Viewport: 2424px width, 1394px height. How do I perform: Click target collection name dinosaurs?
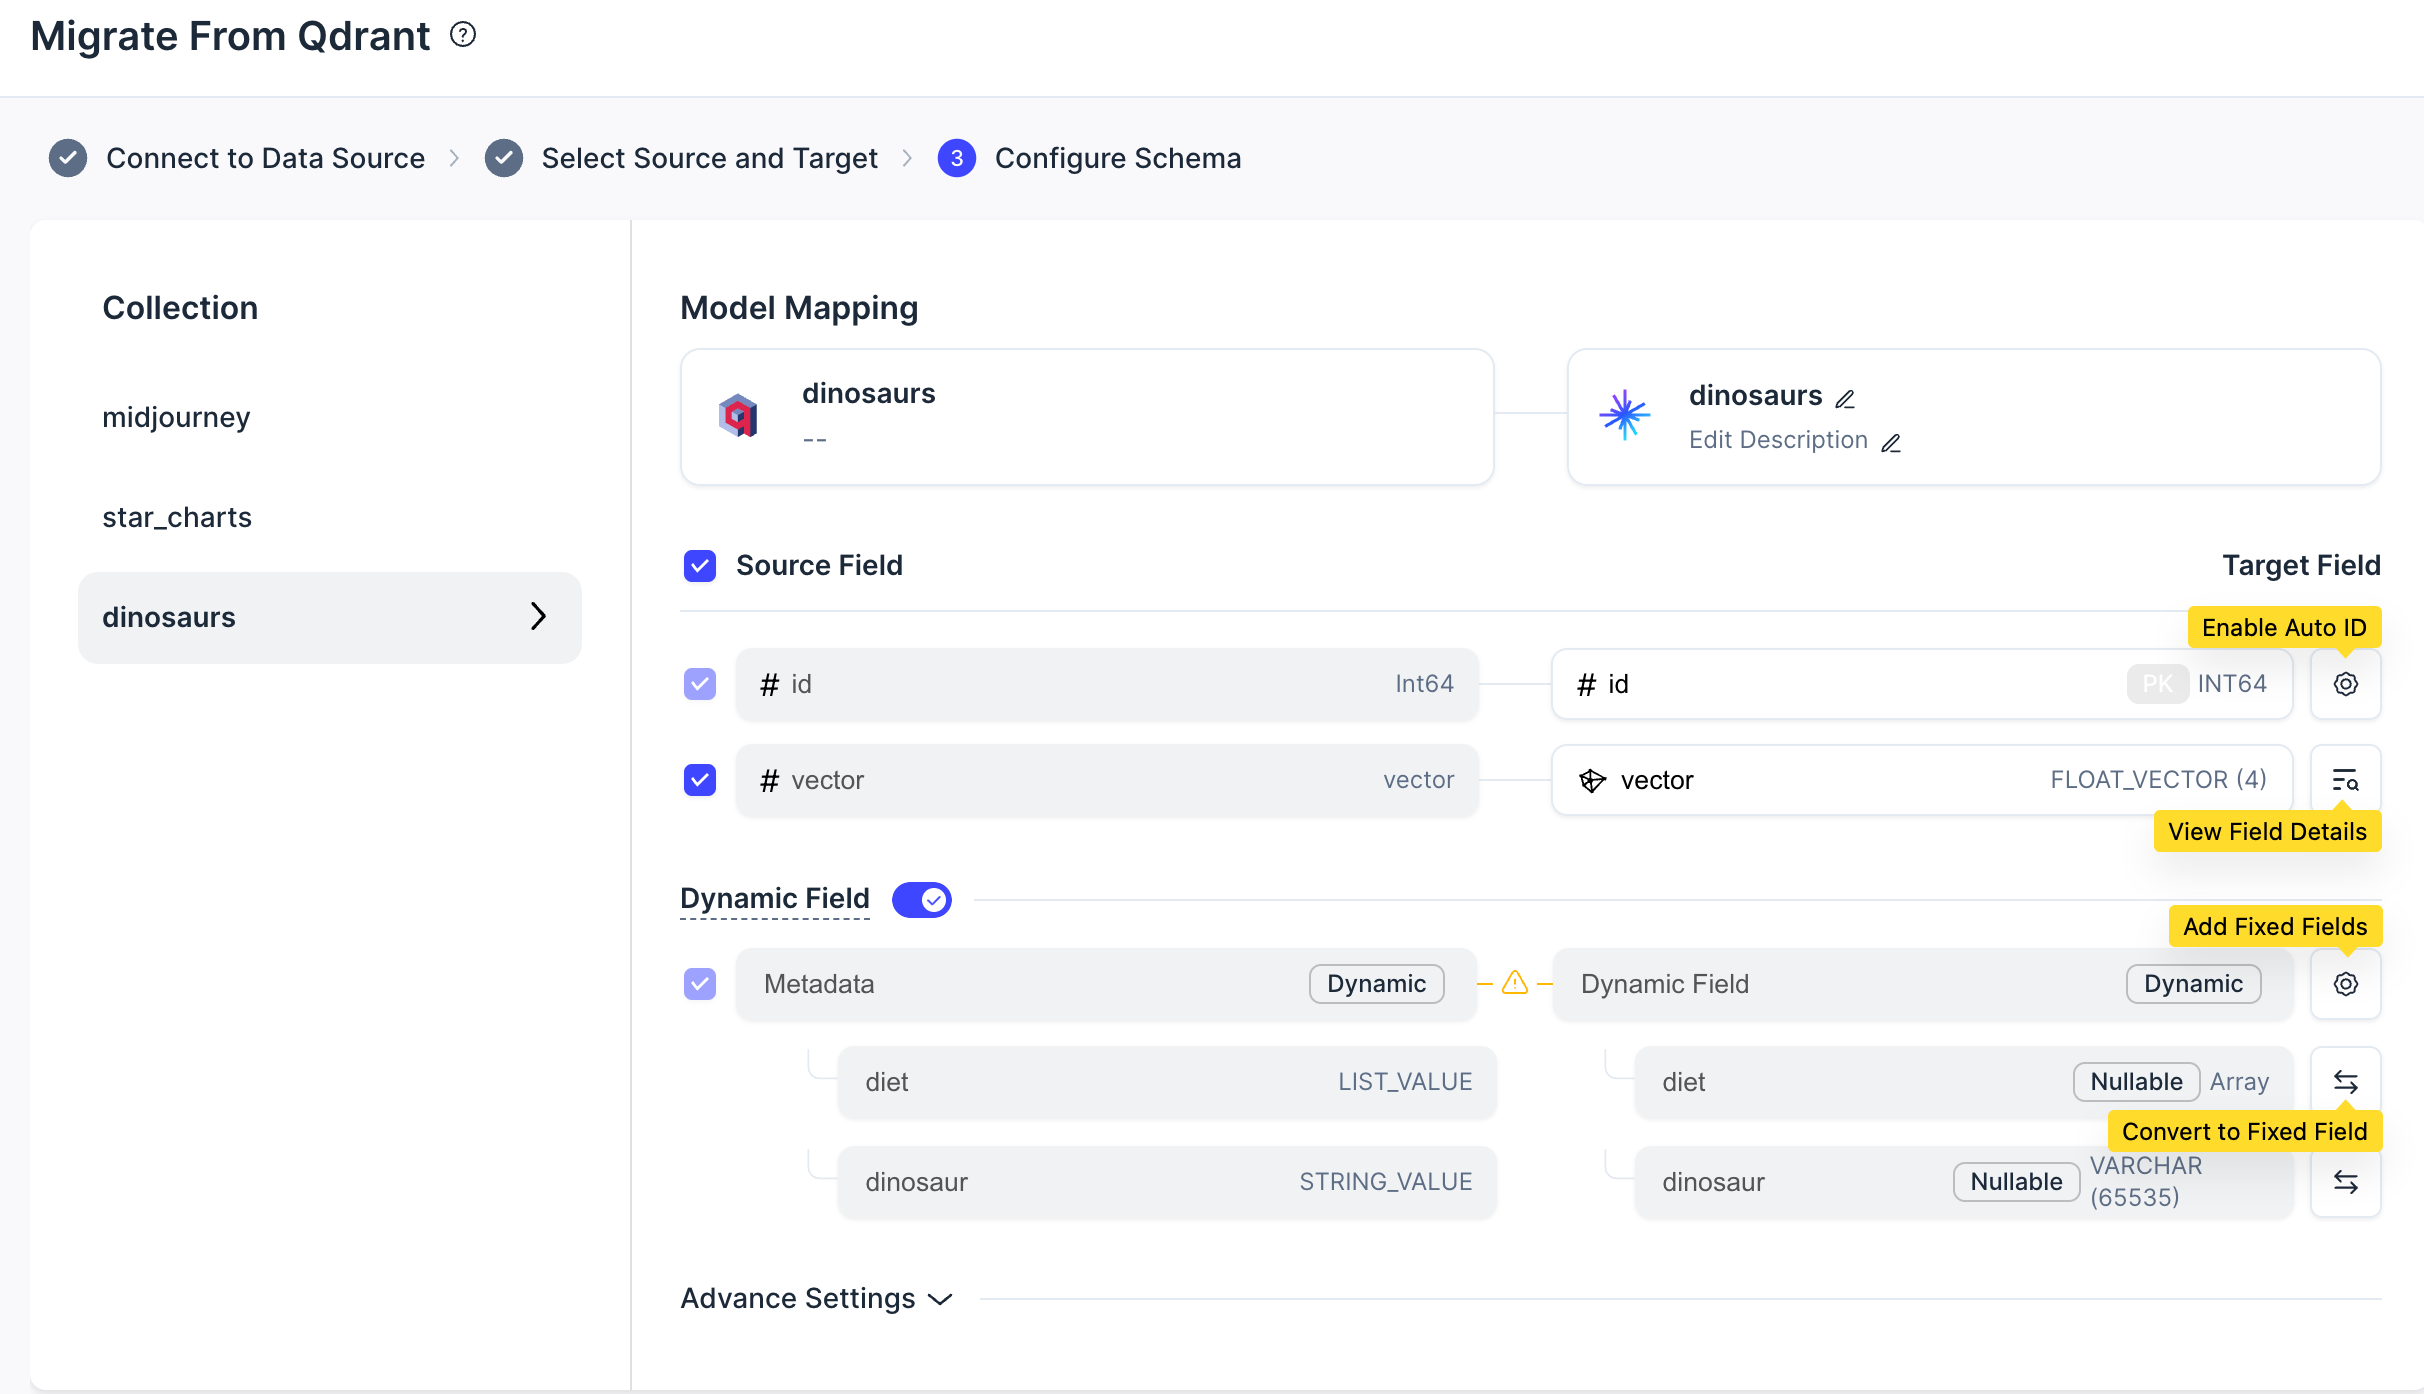(x=1755, y=395)
